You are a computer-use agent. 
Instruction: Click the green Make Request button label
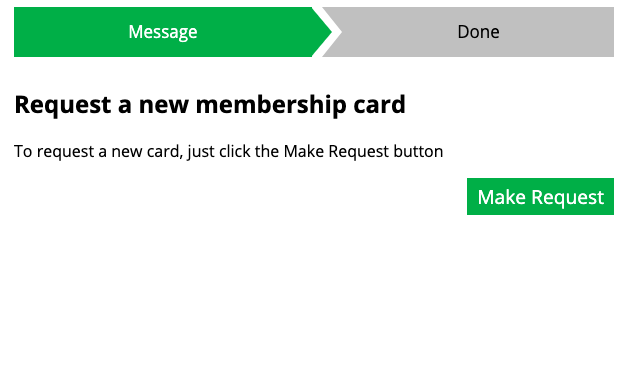[x=540, y=197]
